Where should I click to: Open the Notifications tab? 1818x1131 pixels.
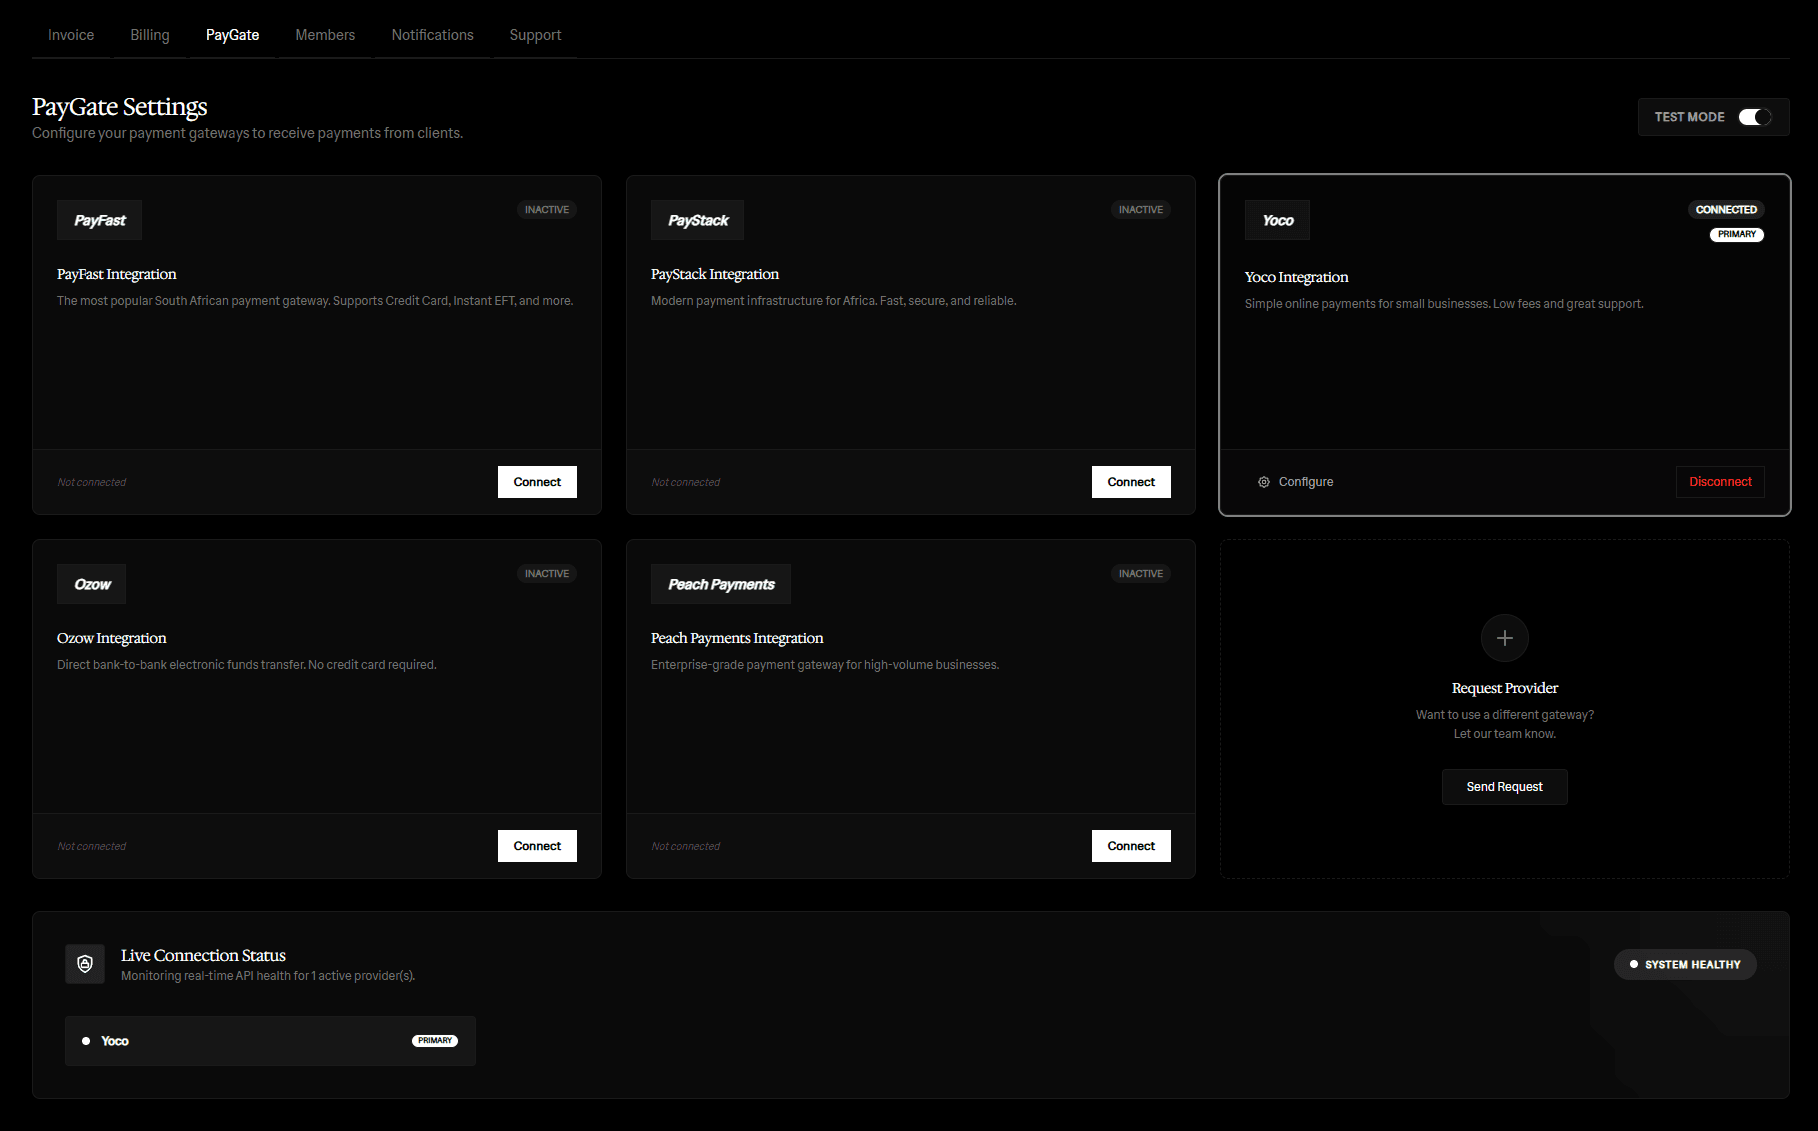(432, 34)
